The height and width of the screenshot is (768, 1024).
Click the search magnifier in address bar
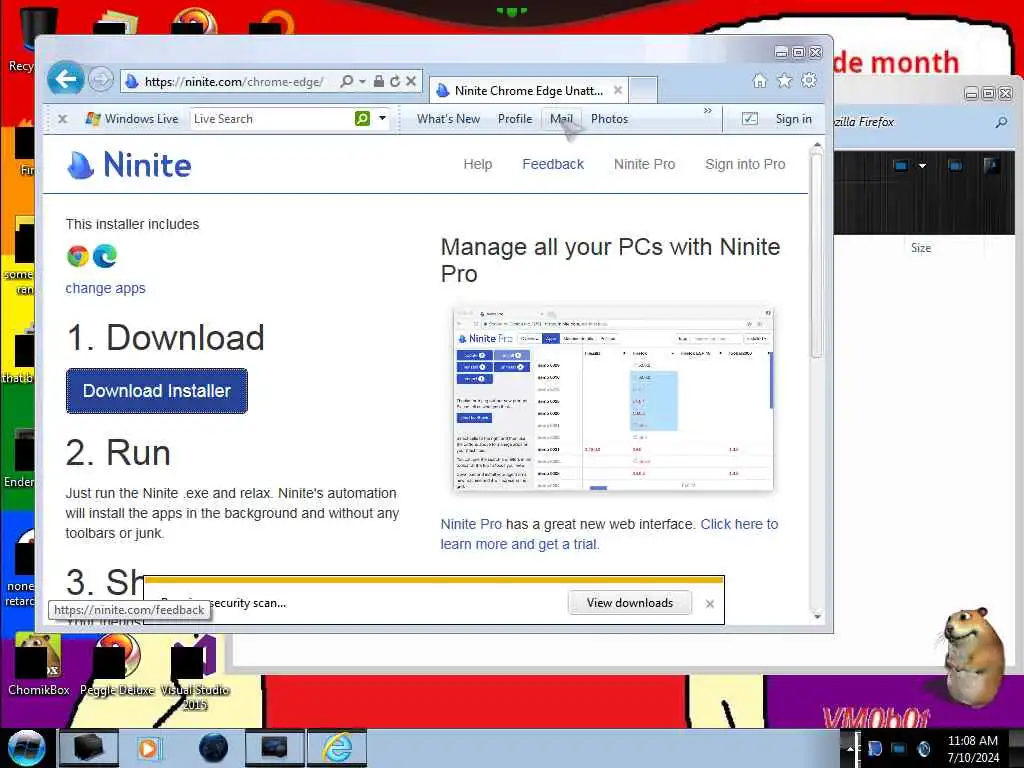click(347, 81)
